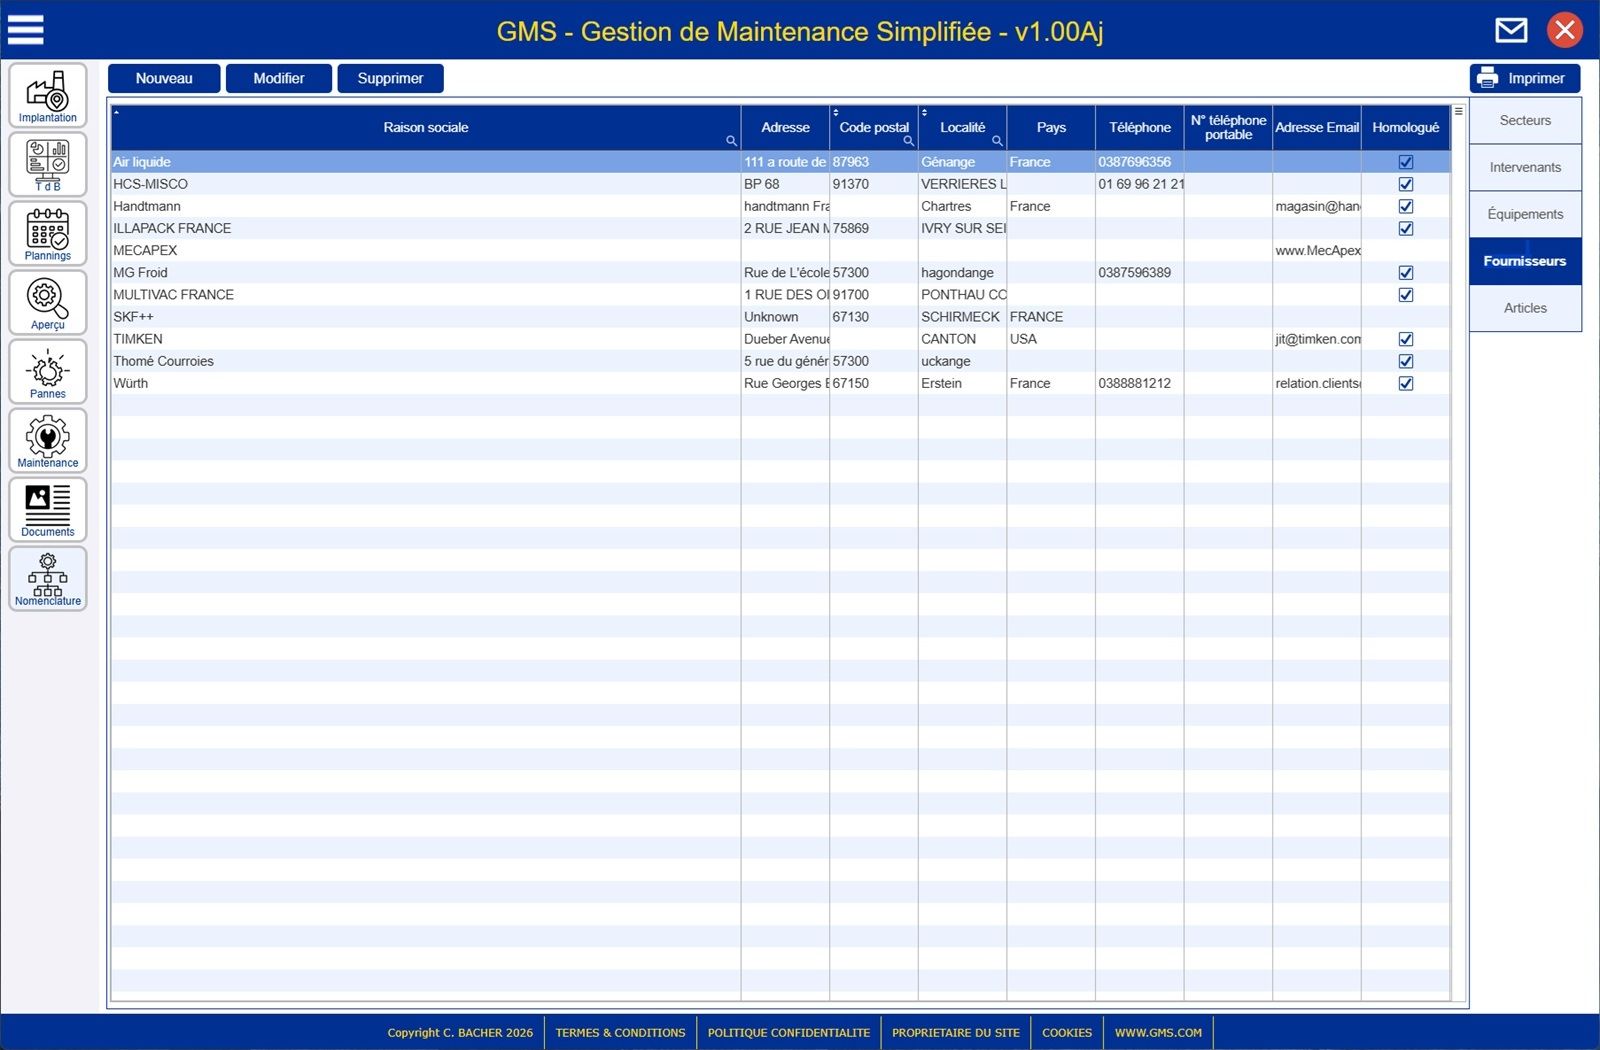Open the Nomenclature hierarchy icon
This screenshot has width=1600, height=1050.
(x=47, y=579)
